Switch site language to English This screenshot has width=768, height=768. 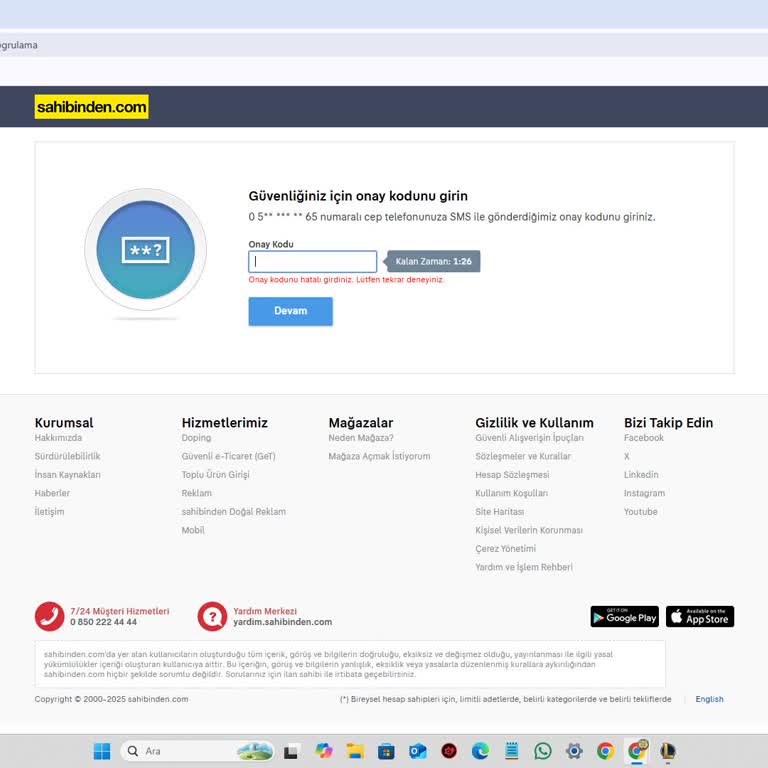pos(709,699)
